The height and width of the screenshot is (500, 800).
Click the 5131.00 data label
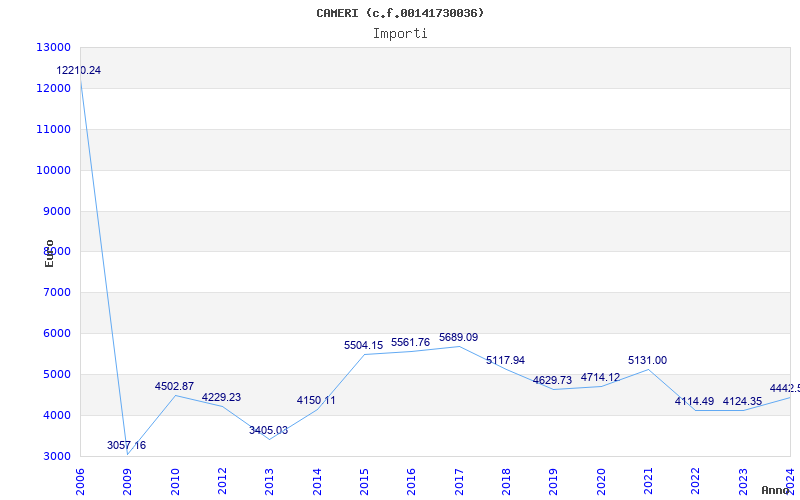pyautogui.click(x=647, y=360)
